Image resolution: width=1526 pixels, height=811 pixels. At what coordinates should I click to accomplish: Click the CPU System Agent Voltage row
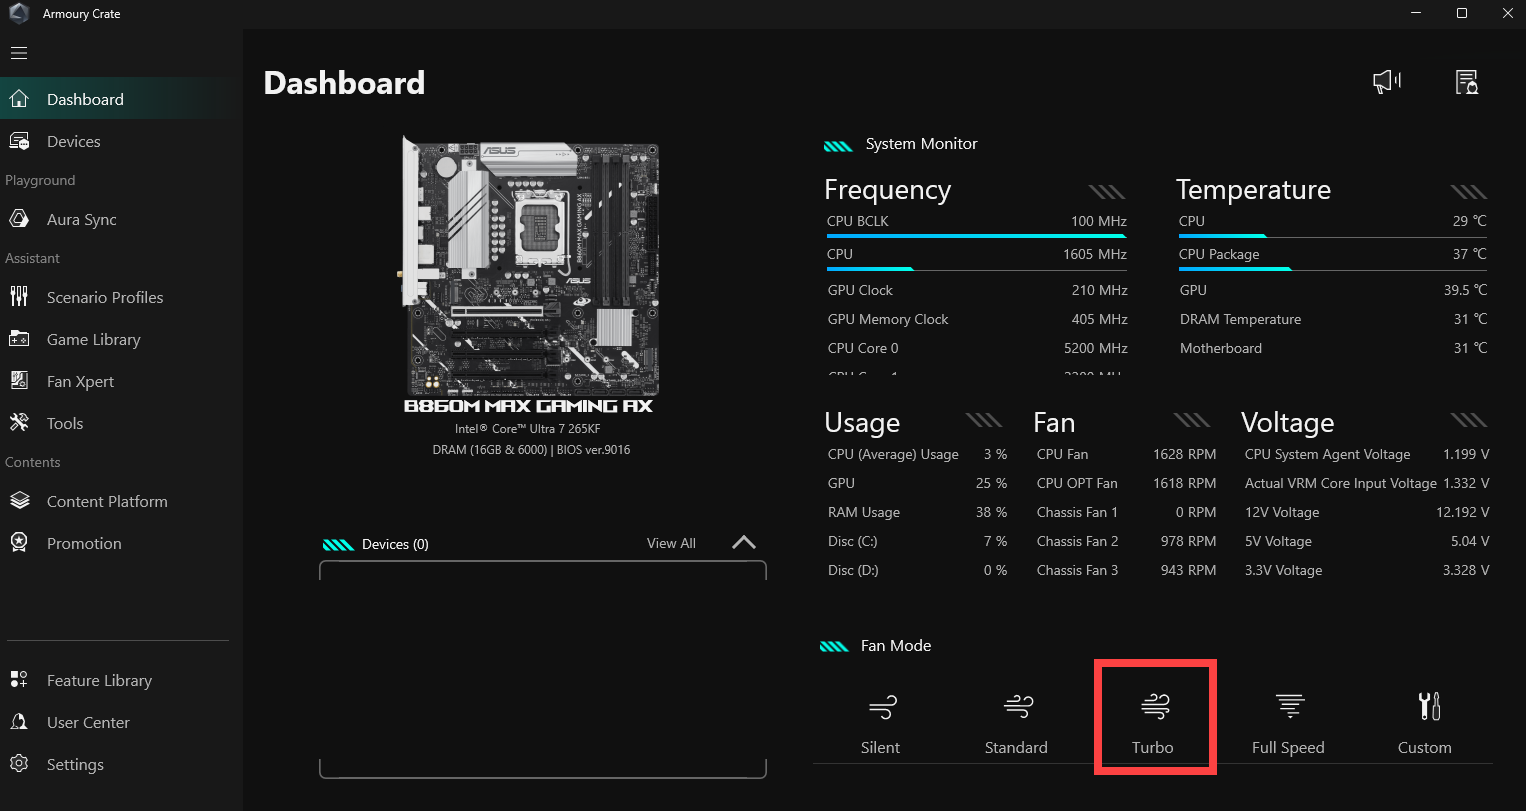pyautogui.click(x=1367, y=454)
